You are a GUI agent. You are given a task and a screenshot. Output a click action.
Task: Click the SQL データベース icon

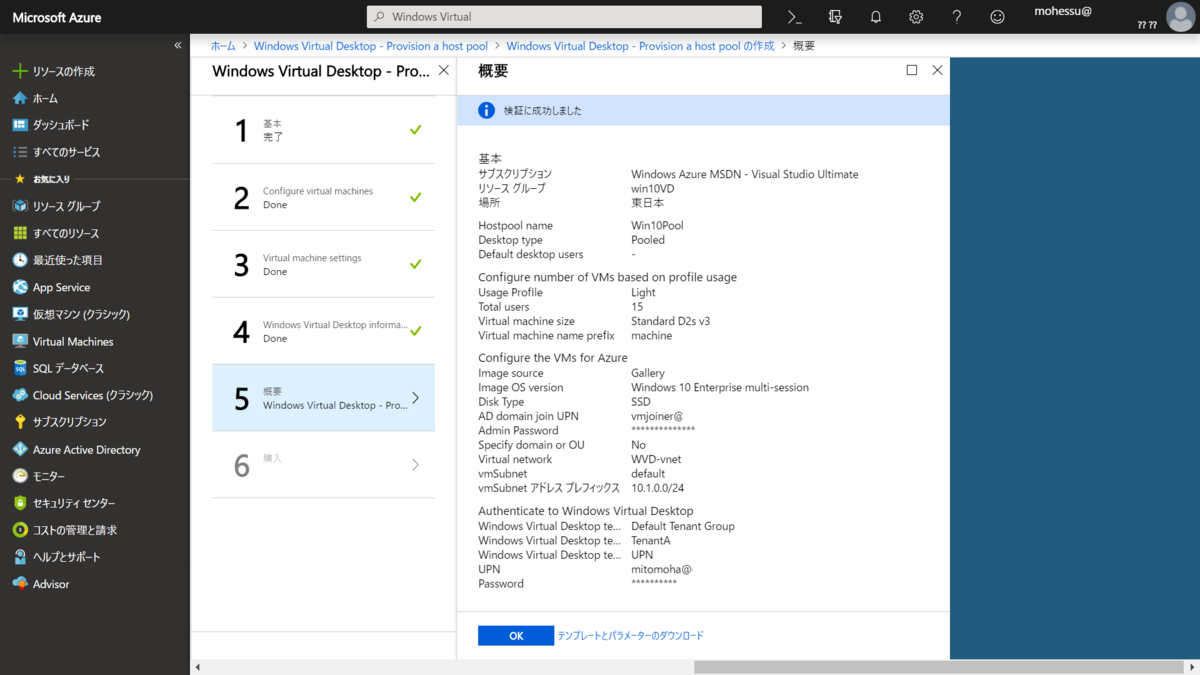[x=19, y=368]
